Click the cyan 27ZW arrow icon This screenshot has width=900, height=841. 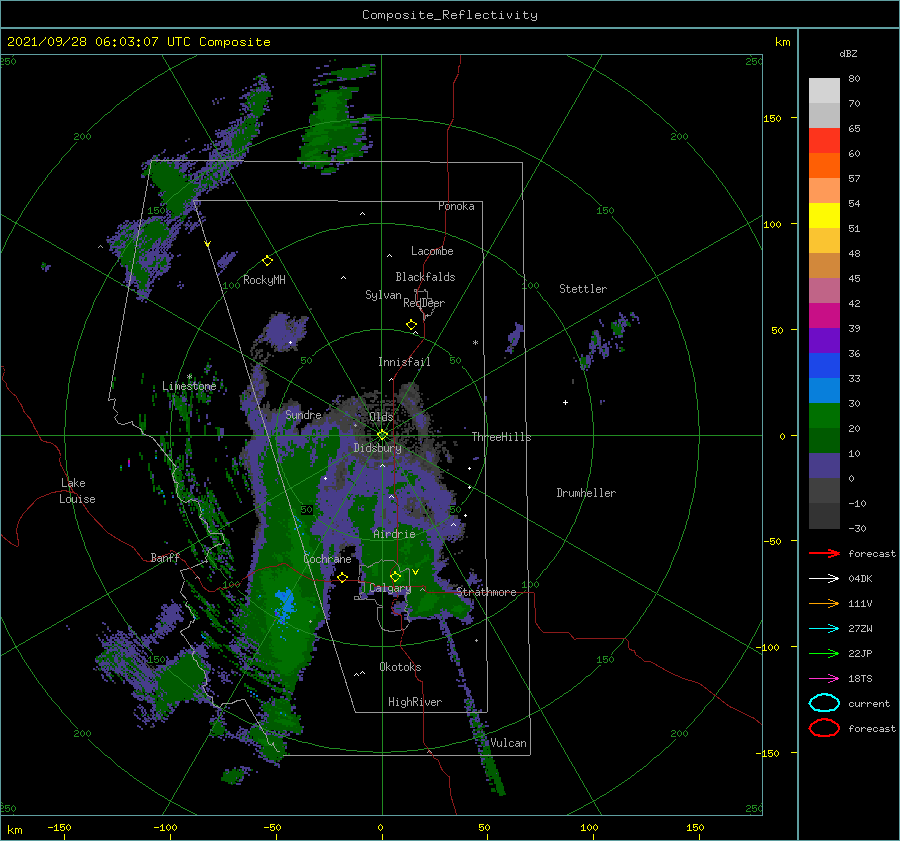pyautogui.click(x=824, y=628)
